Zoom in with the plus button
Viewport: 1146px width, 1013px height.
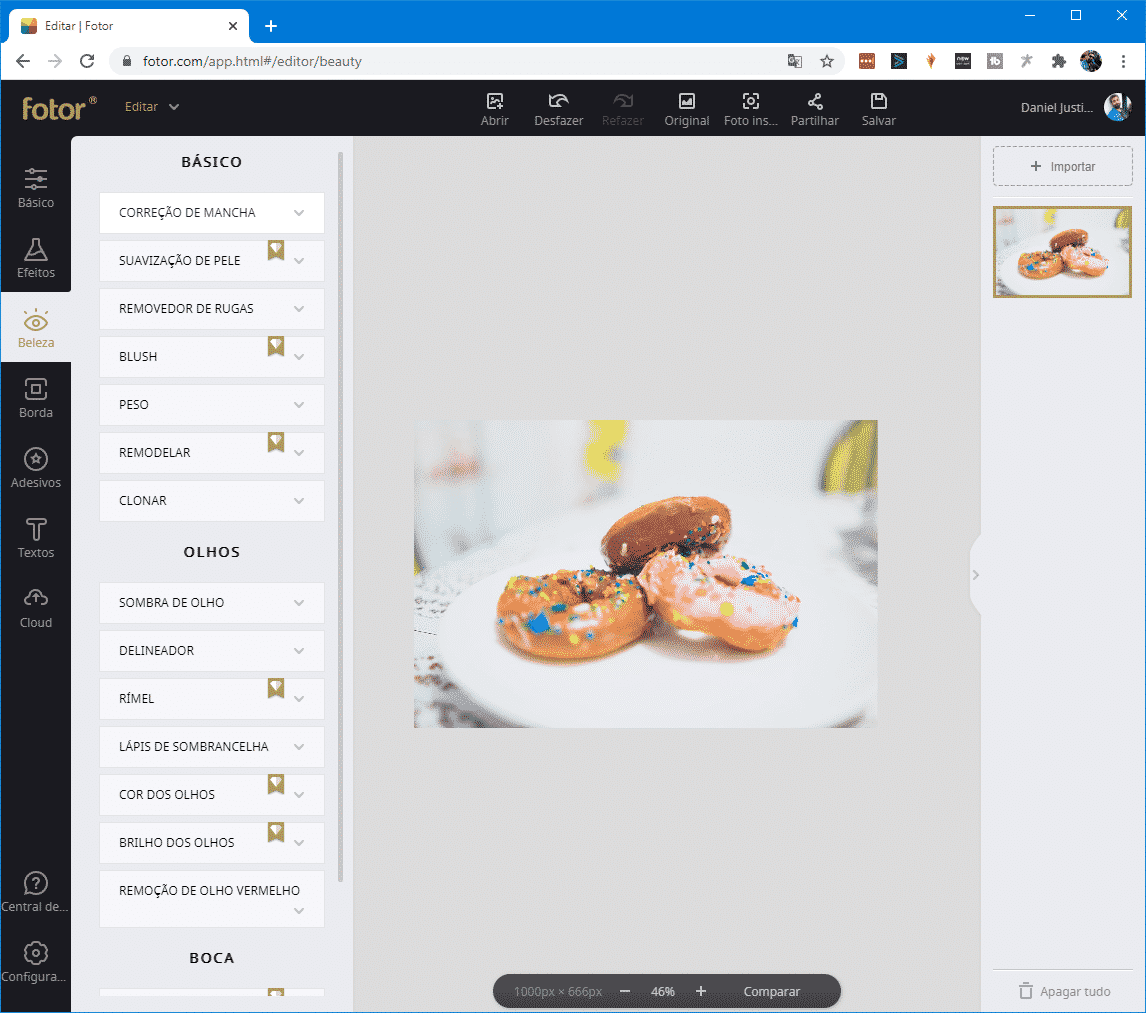[701, 991]
